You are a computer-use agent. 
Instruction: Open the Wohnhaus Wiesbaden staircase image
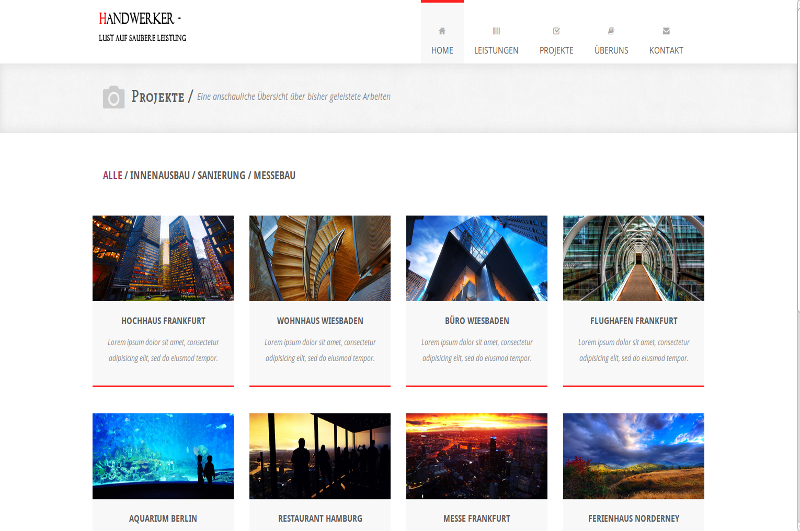pos(320,258)
